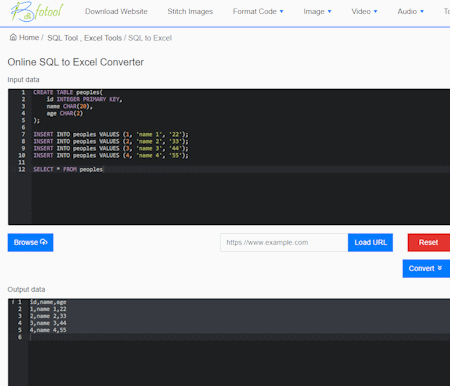Screen dimensions: 450x386
Task: Go to Home breadcrumb link
Action: click(29, 38)
